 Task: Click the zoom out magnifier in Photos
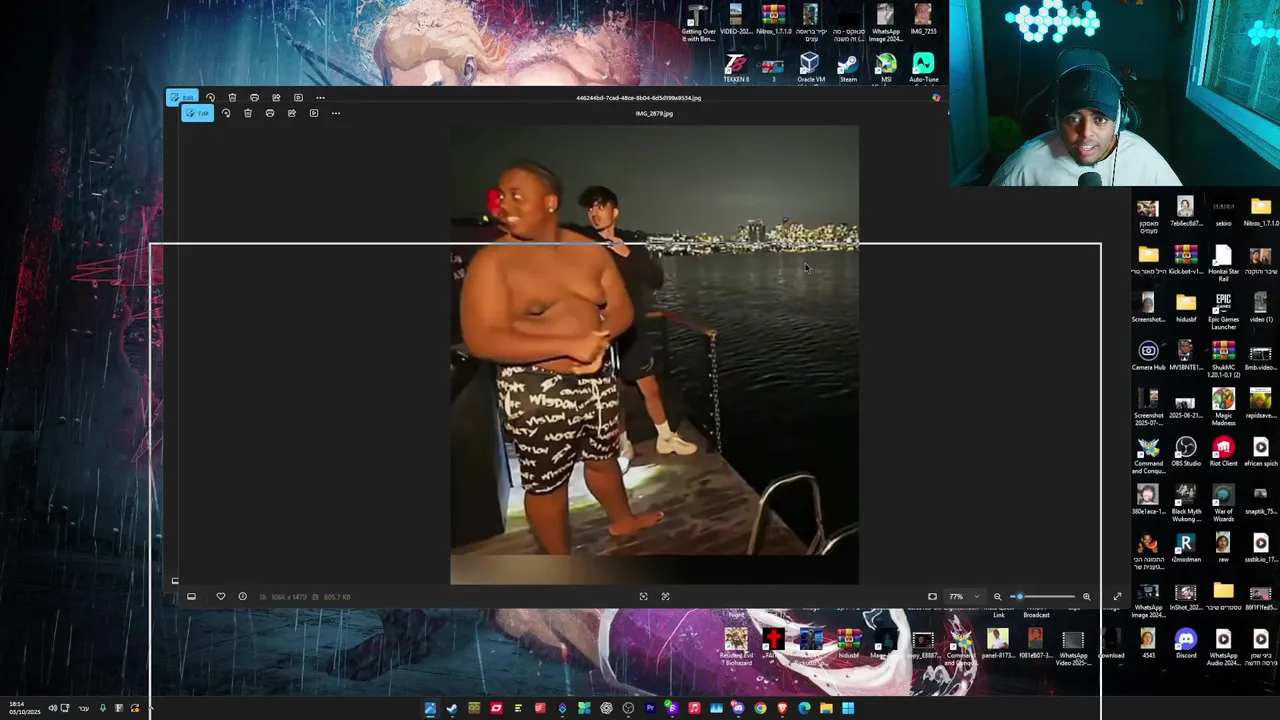pos(997,597)
